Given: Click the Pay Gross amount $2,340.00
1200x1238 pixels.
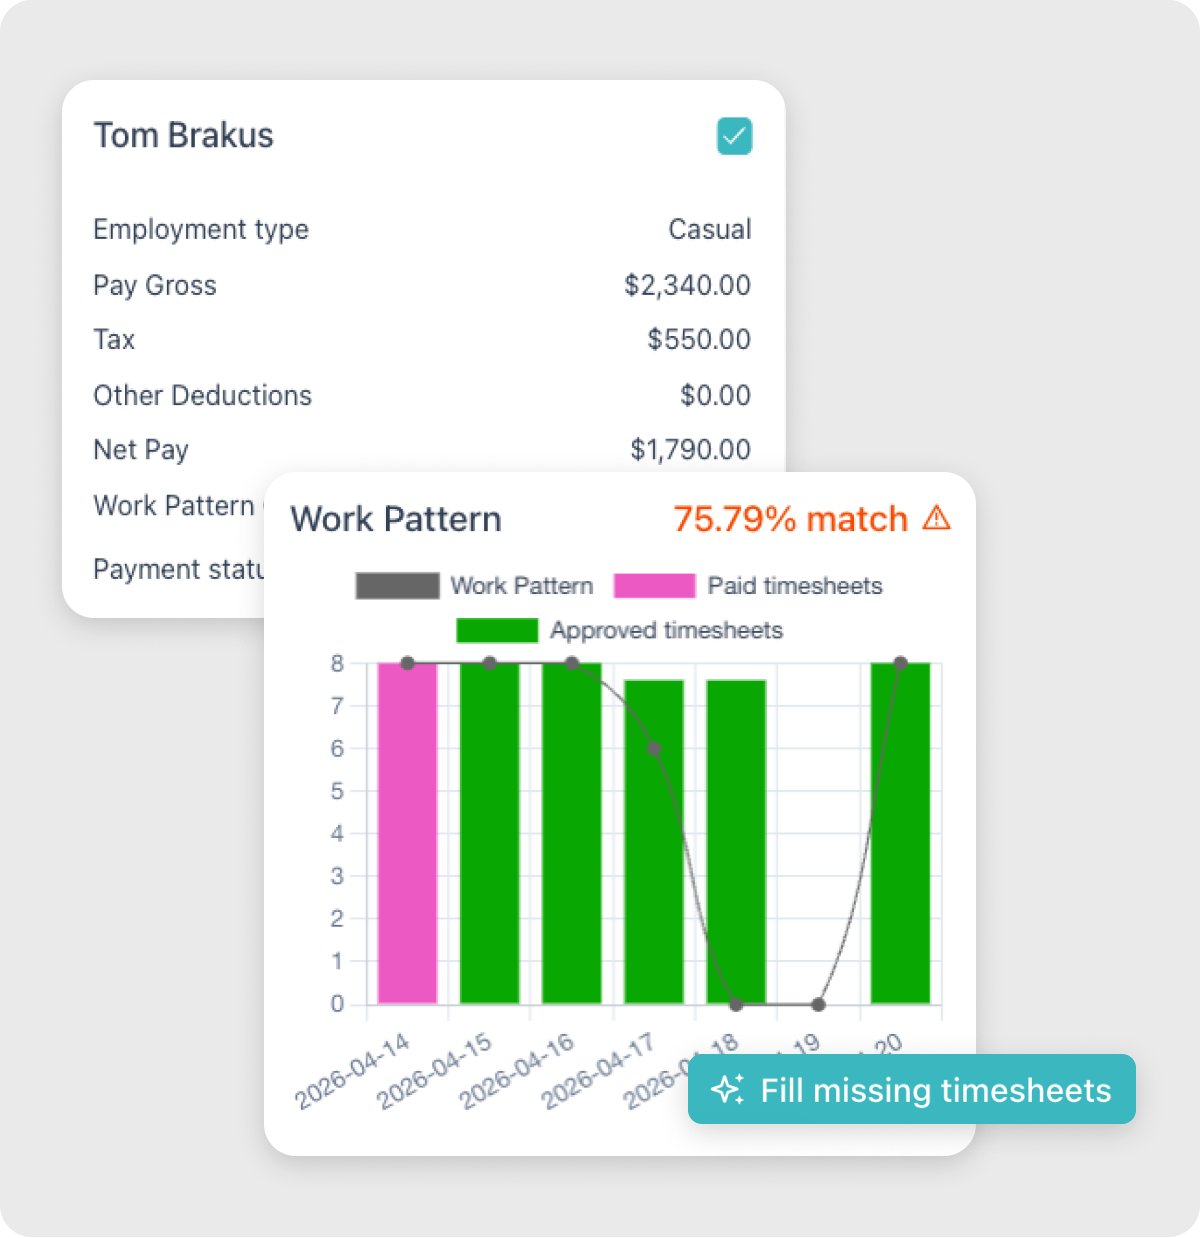Looking at the screenshot, I should 687,285.
